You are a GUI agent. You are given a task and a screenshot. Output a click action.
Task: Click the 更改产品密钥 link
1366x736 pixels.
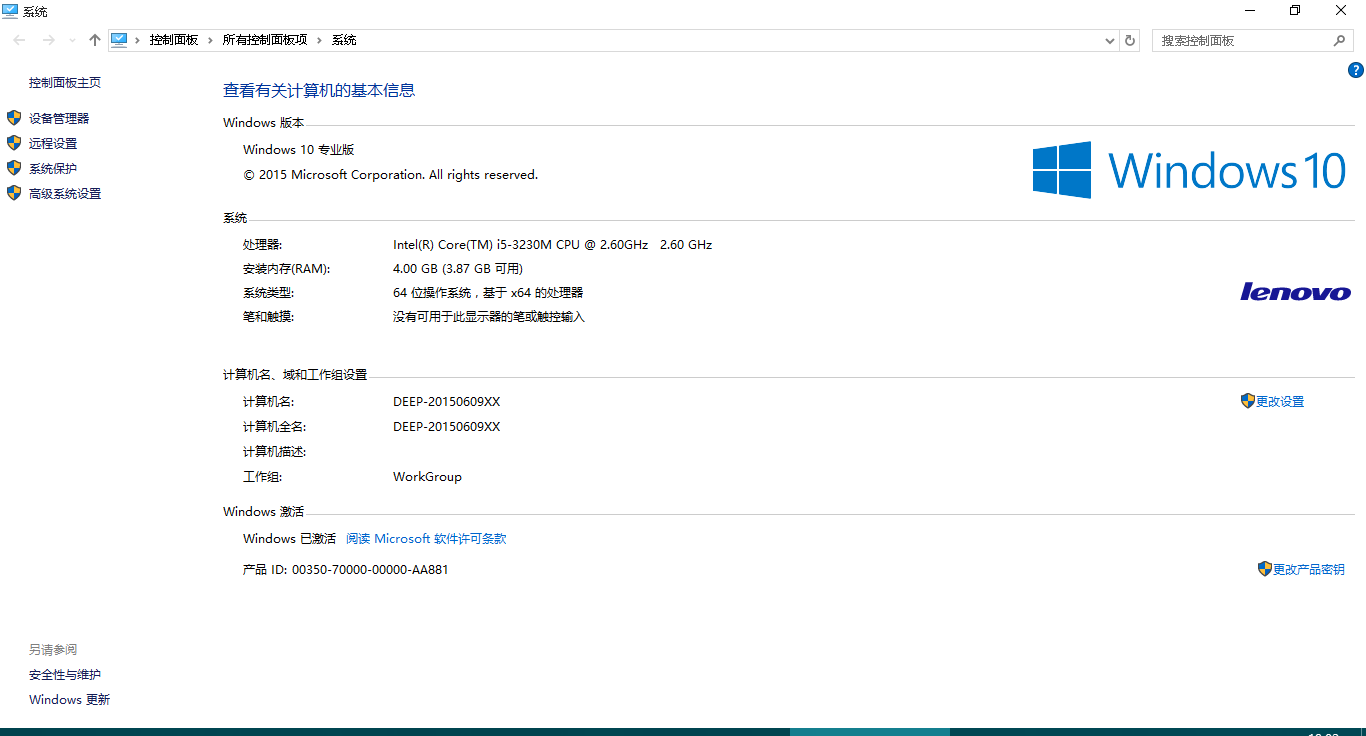point(1309,570)
